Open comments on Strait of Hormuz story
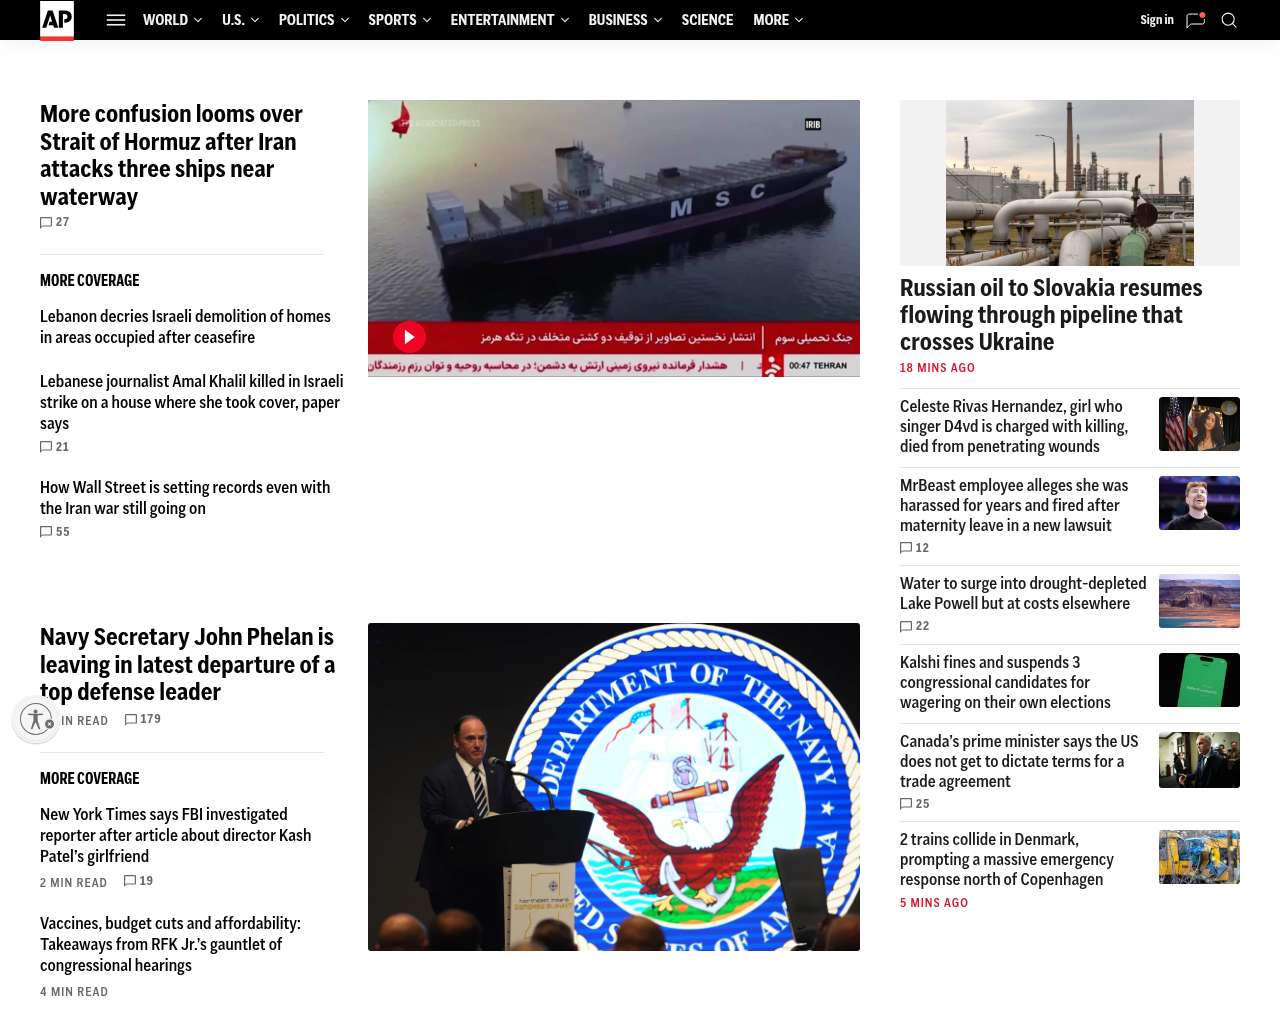 click(55, 222)
